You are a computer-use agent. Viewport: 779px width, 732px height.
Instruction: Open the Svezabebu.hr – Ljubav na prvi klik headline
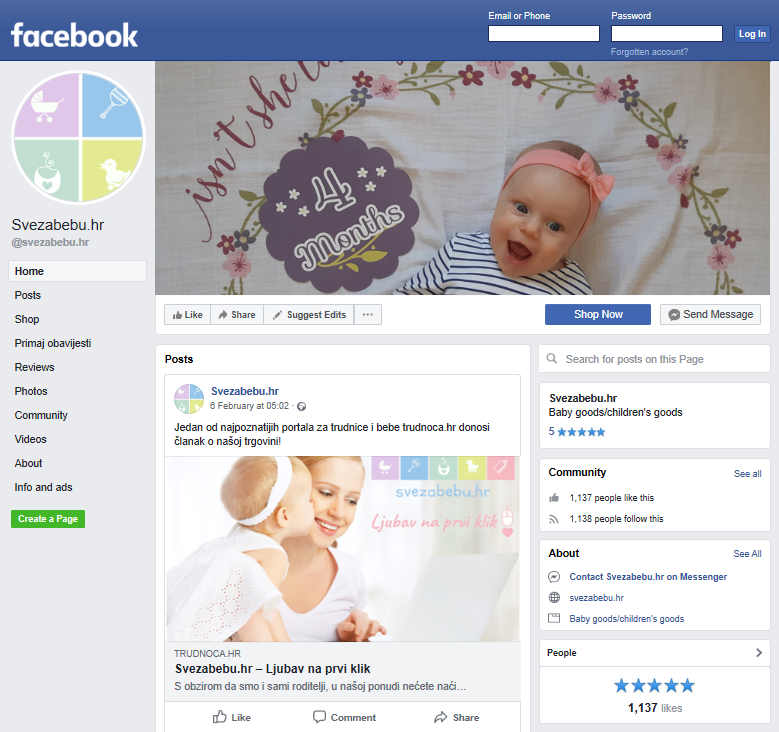(273, 669)
